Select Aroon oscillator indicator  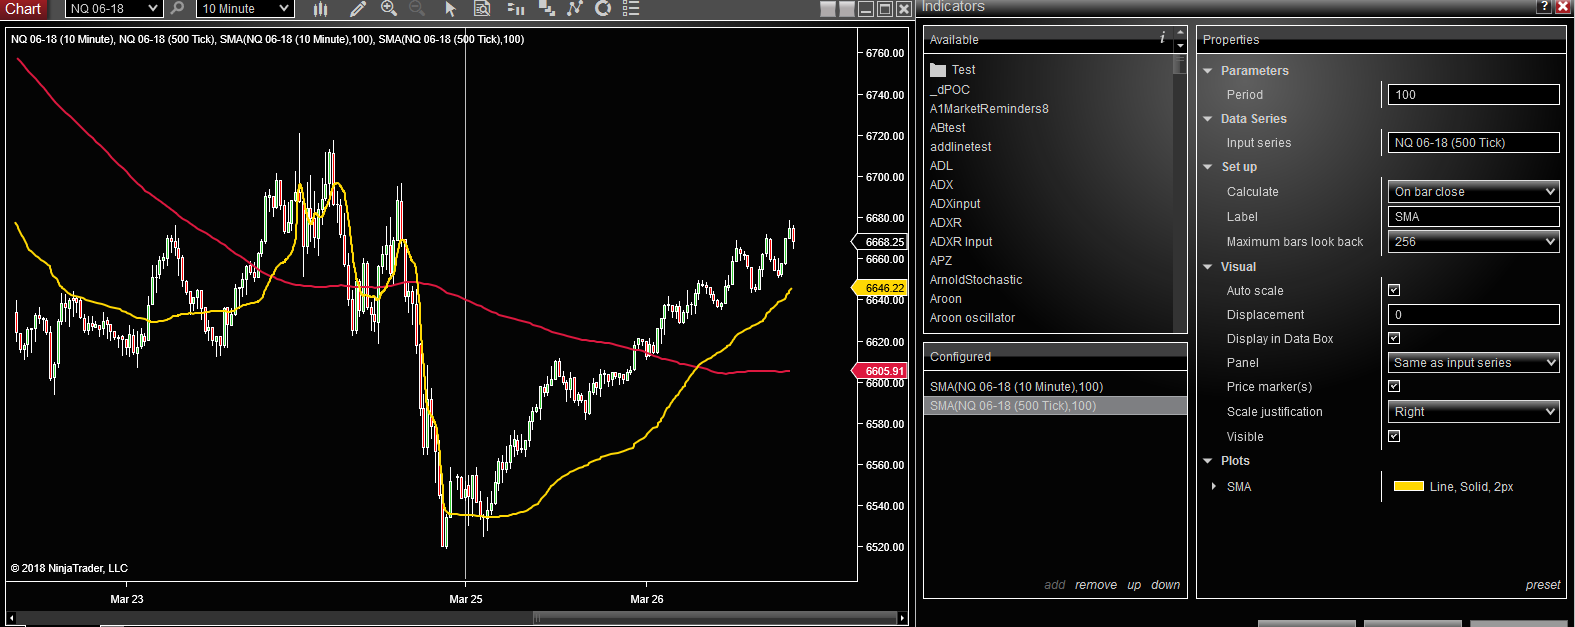click(972, 317)
